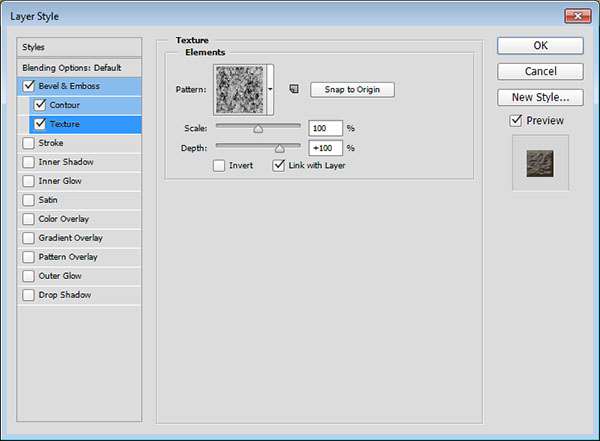The image size is (600, 441).
Task: Click the texture pattern thumbnail
Action: coord(240,90)
